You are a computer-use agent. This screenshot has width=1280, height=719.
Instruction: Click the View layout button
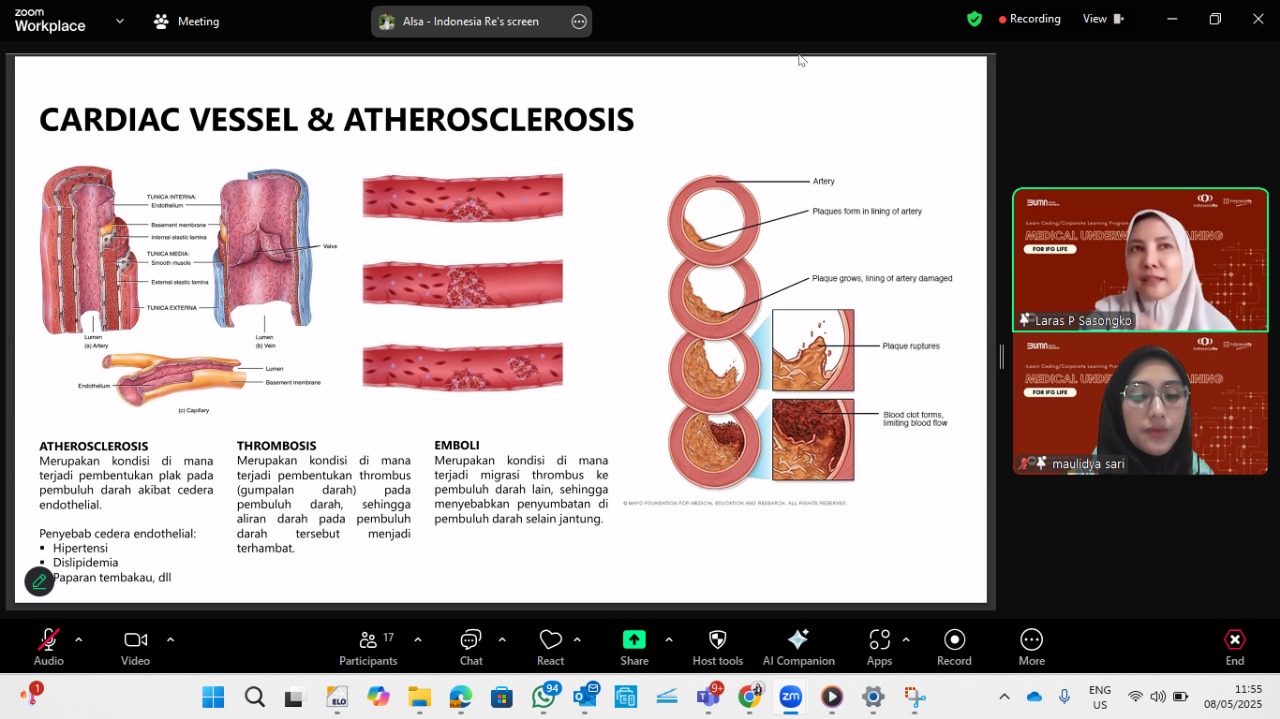point(1104,19)
